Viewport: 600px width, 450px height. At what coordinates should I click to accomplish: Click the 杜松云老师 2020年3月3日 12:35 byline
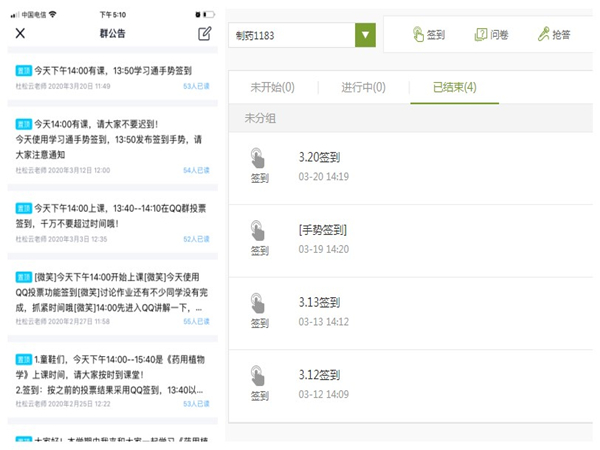pos(61,239)
